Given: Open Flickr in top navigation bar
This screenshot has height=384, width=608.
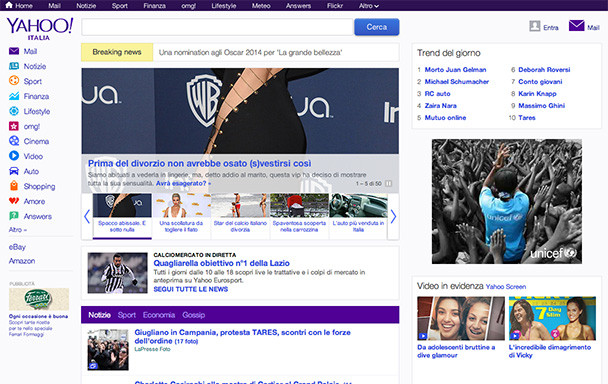Looking at the screenshot, I should tap(335, 6).
